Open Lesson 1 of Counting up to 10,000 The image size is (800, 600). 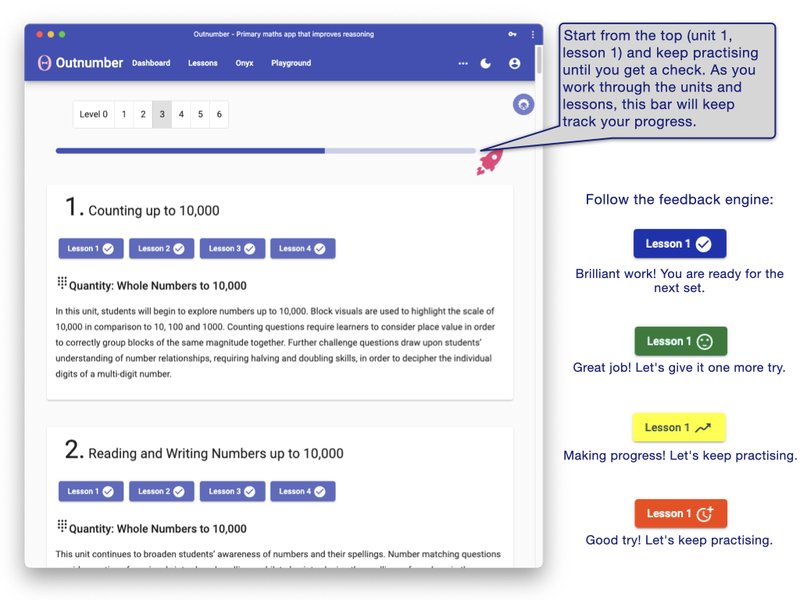click(x=91, y=248)
